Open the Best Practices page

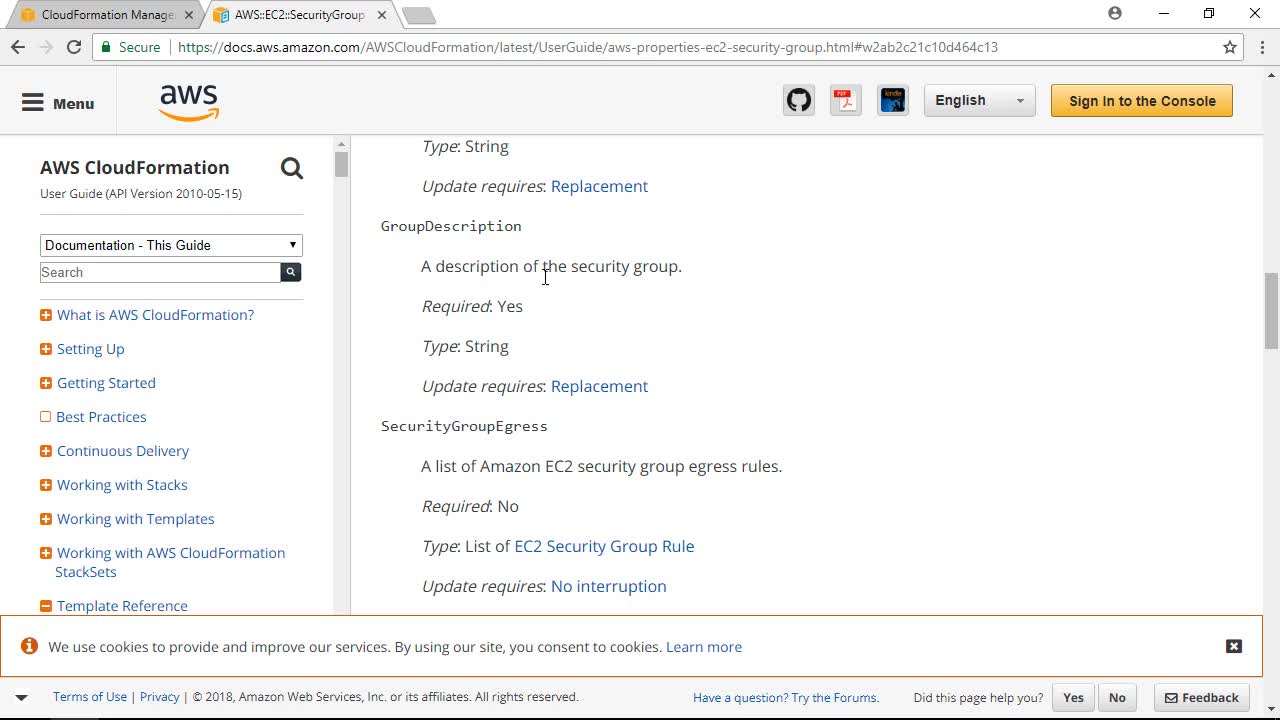pyautogui.click(x=101, y=417)
